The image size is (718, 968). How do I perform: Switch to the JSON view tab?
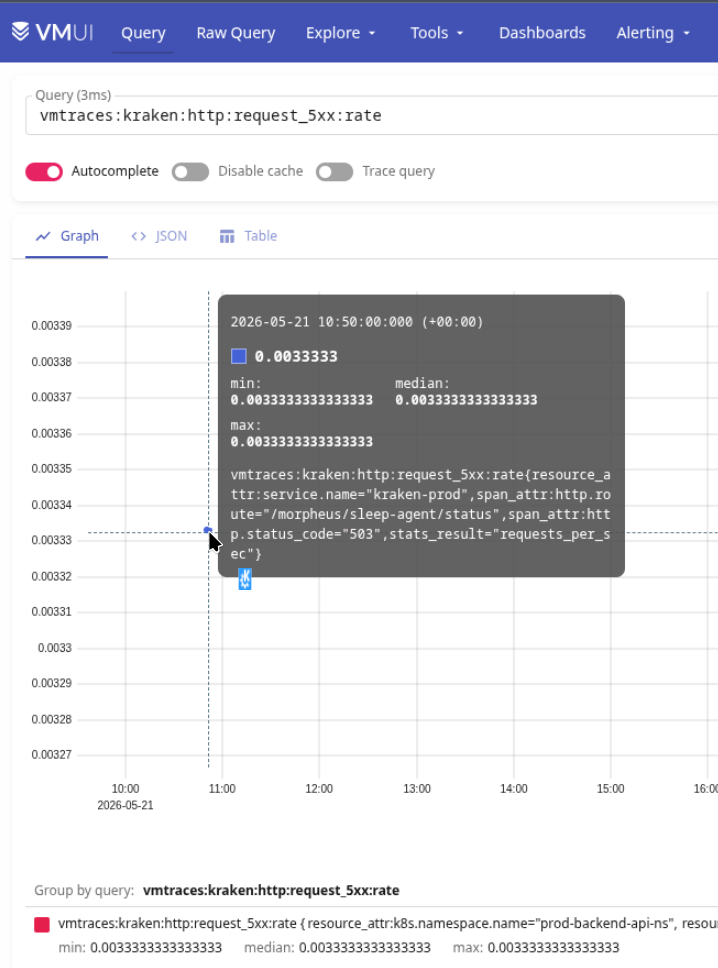point(159,236)
